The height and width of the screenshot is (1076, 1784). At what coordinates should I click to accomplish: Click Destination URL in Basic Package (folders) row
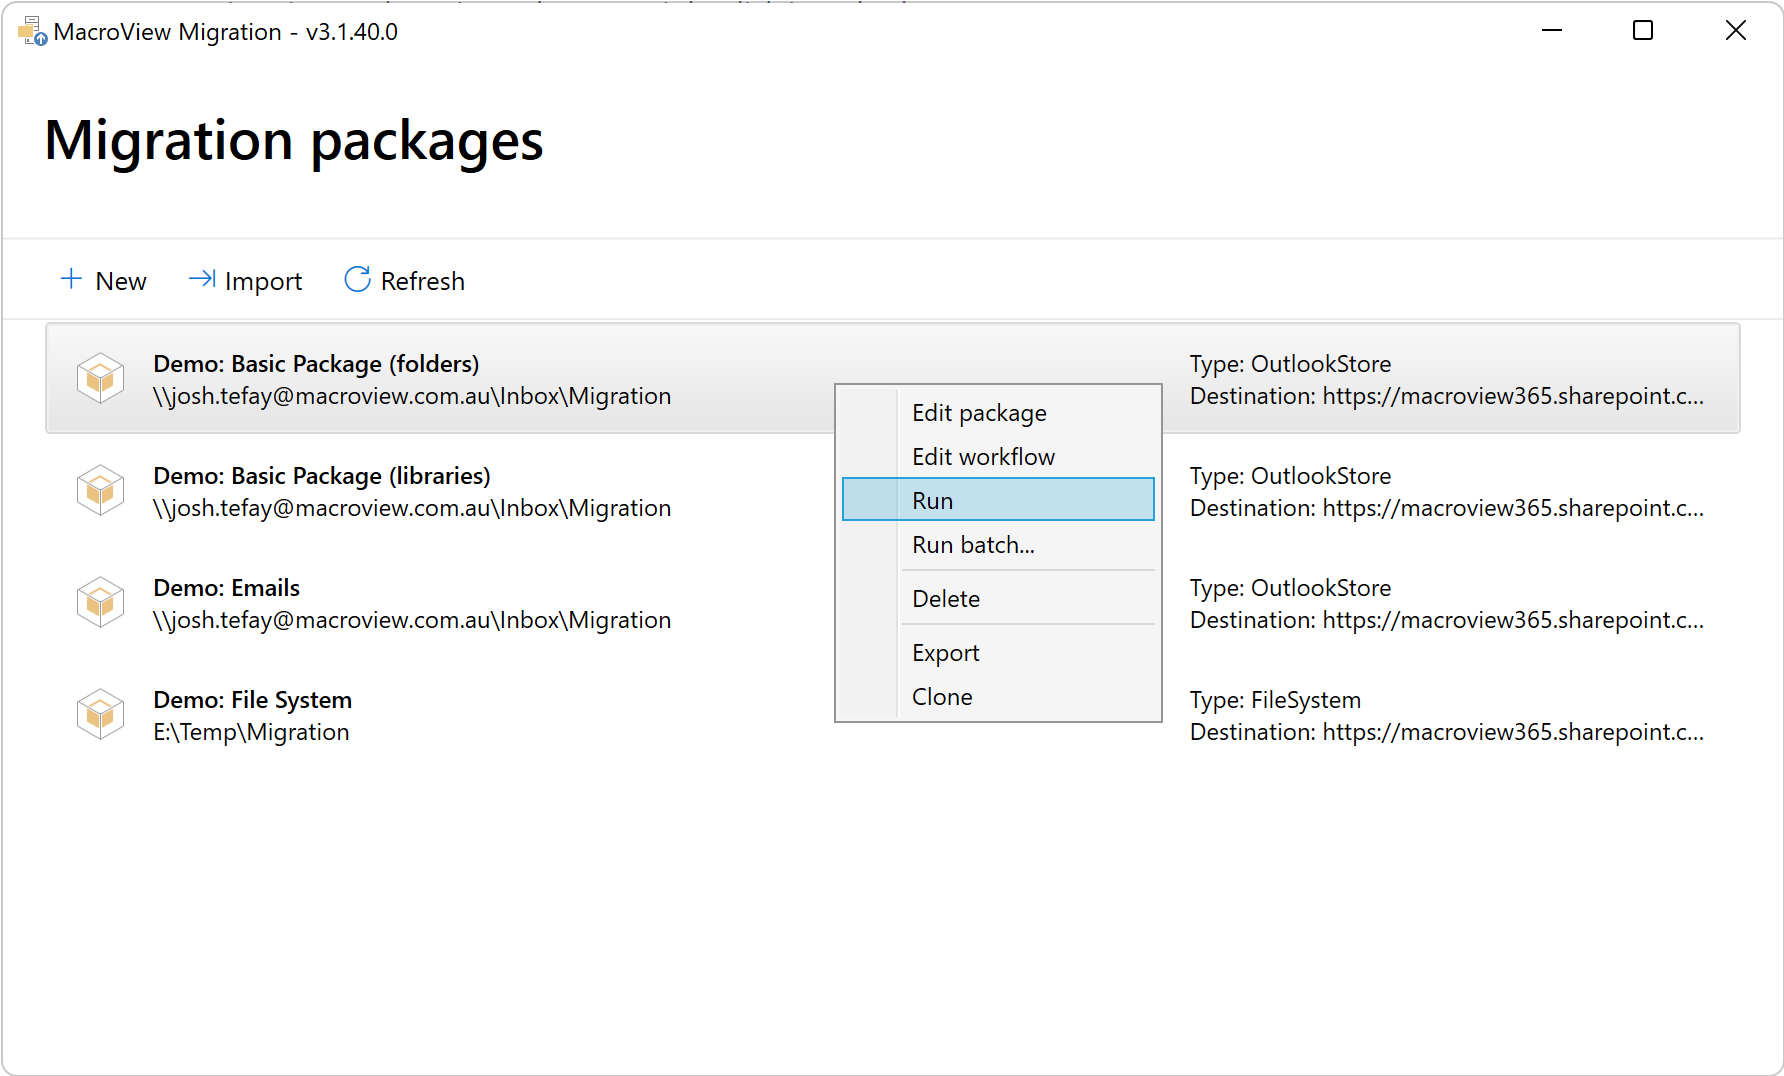[1447, 396]
